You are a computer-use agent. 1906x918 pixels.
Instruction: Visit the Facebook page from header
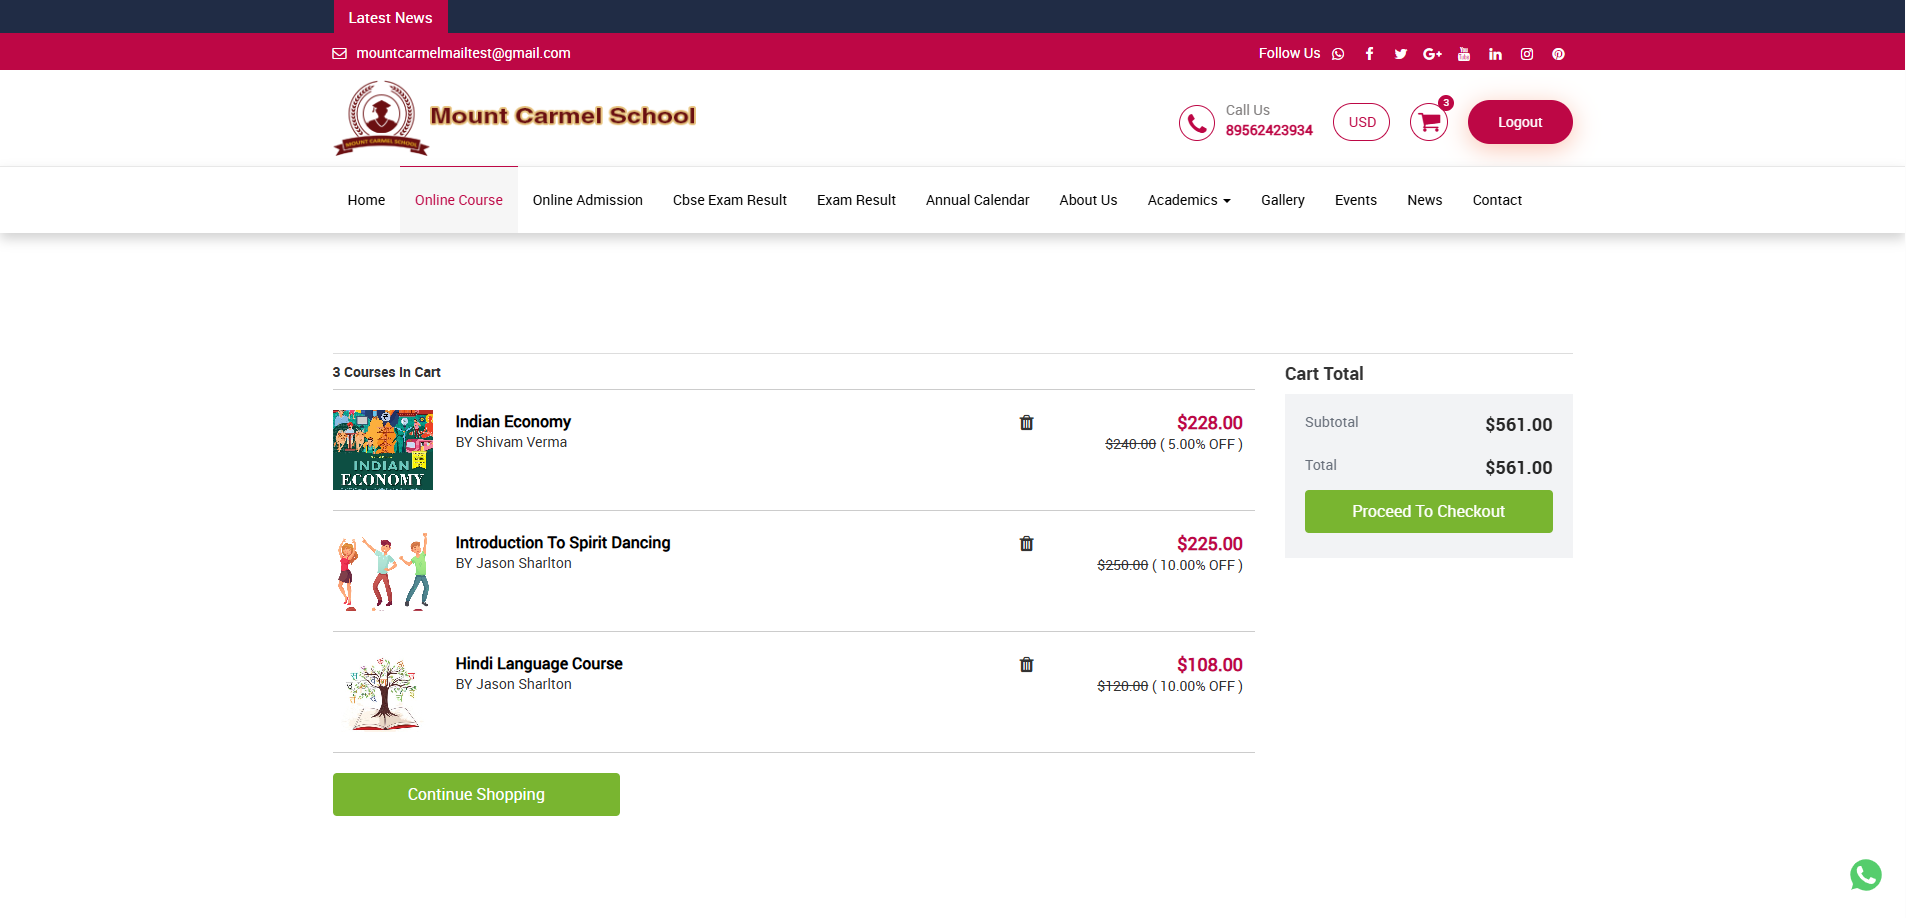tap(1369, 54)
